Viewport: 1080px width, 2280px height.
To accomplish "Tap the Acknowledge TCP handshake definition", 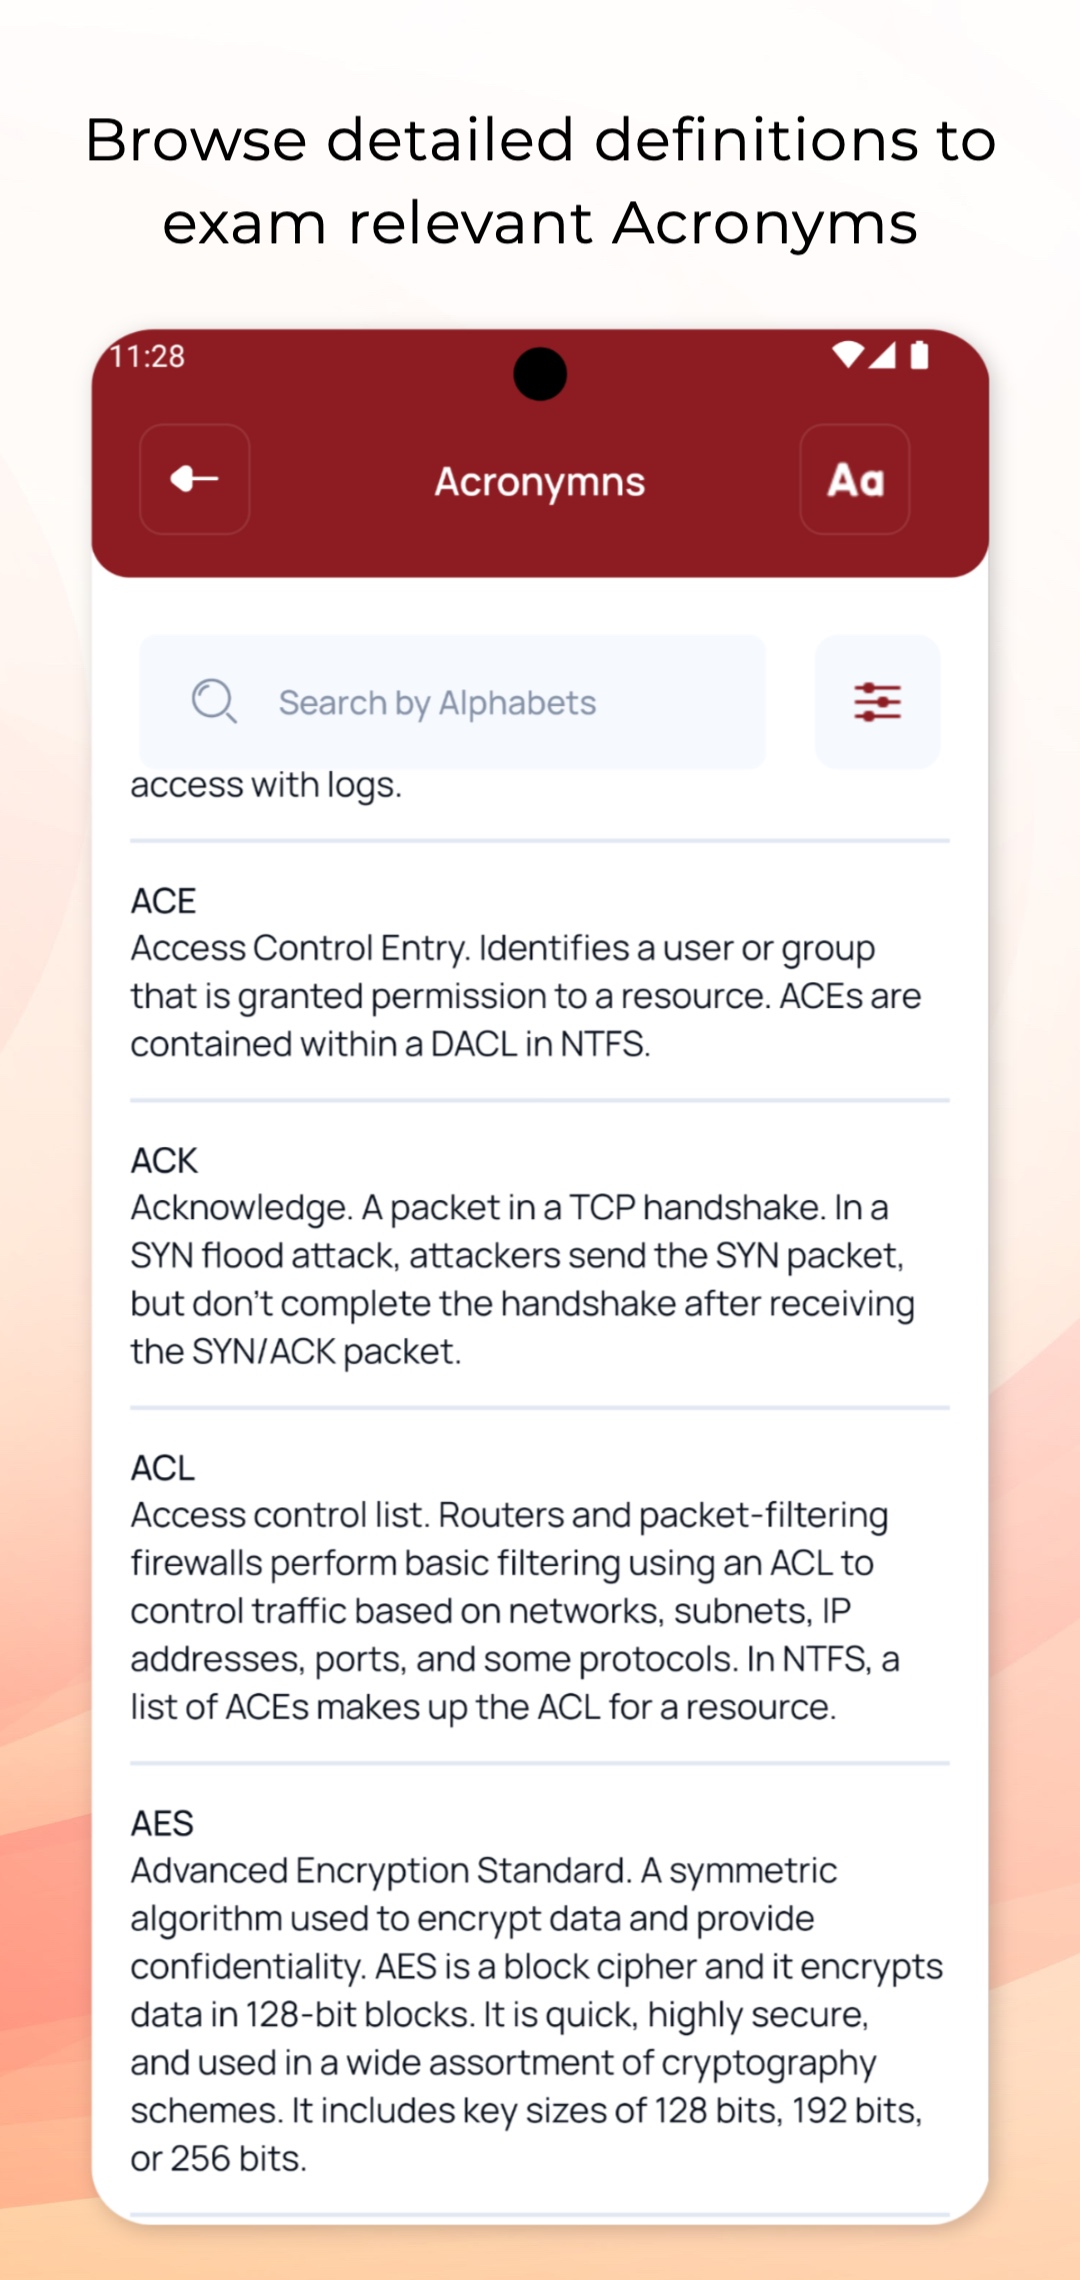I will click(x=522, y=1279).
